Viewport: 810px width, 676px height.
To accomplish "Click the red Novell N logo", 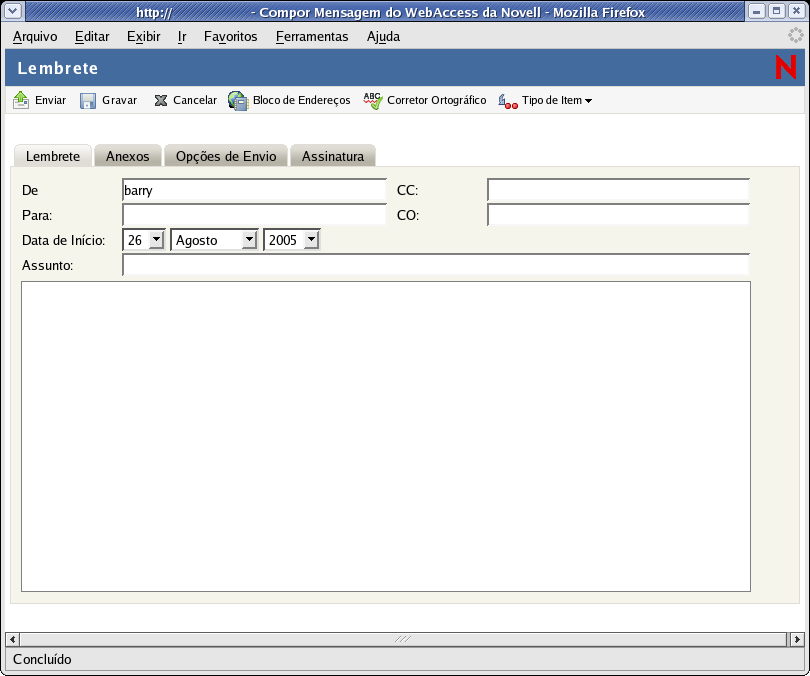I will click(785, 68).
